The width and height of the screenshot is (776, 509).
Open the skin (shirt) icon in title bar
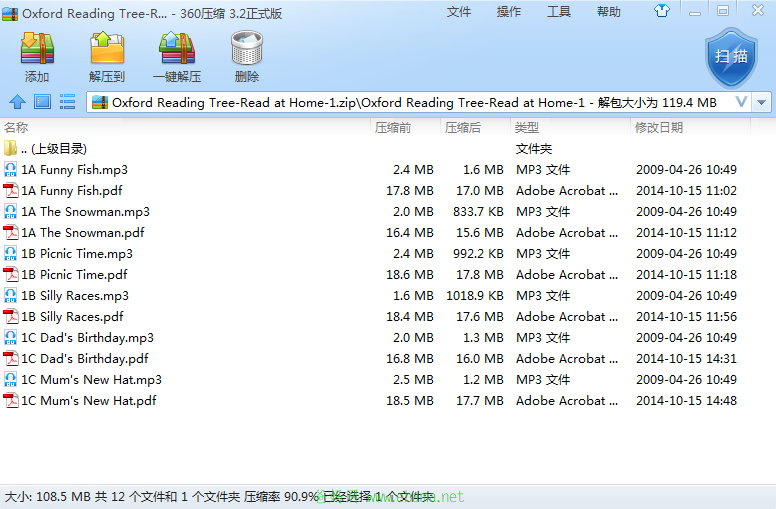pyautogui.click(x=662, y=11)
